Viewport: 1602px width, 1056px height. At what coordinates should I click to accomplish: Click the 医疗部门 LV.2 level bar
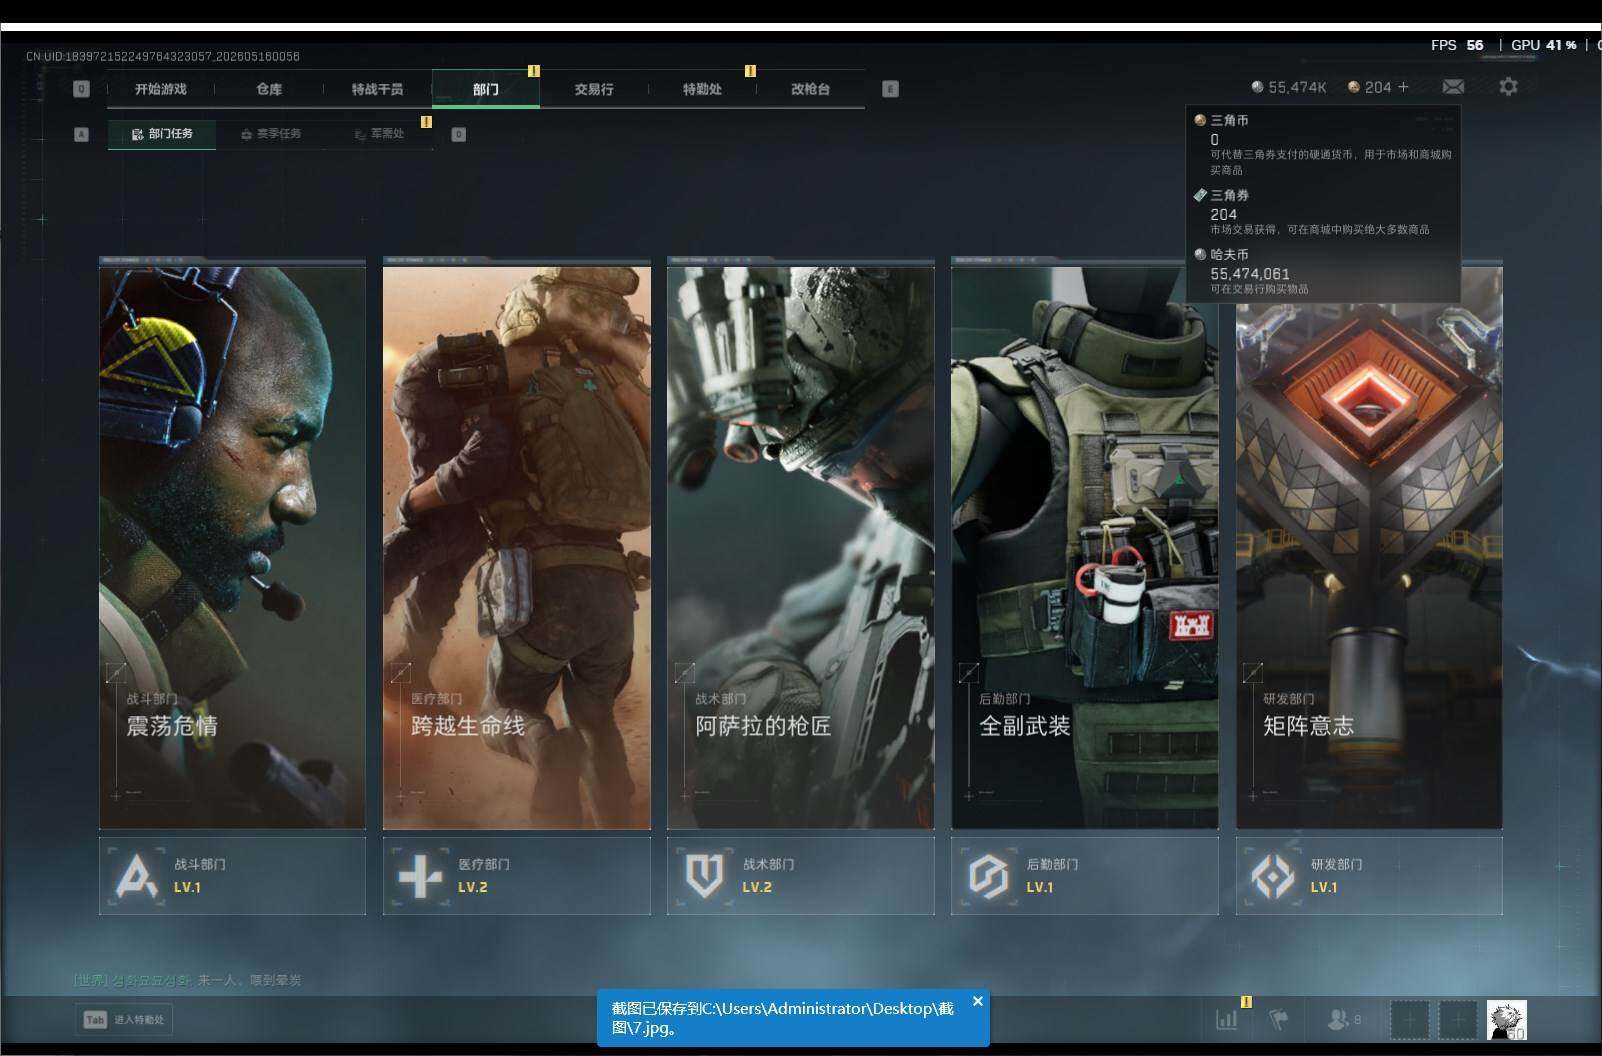point(516,876)
